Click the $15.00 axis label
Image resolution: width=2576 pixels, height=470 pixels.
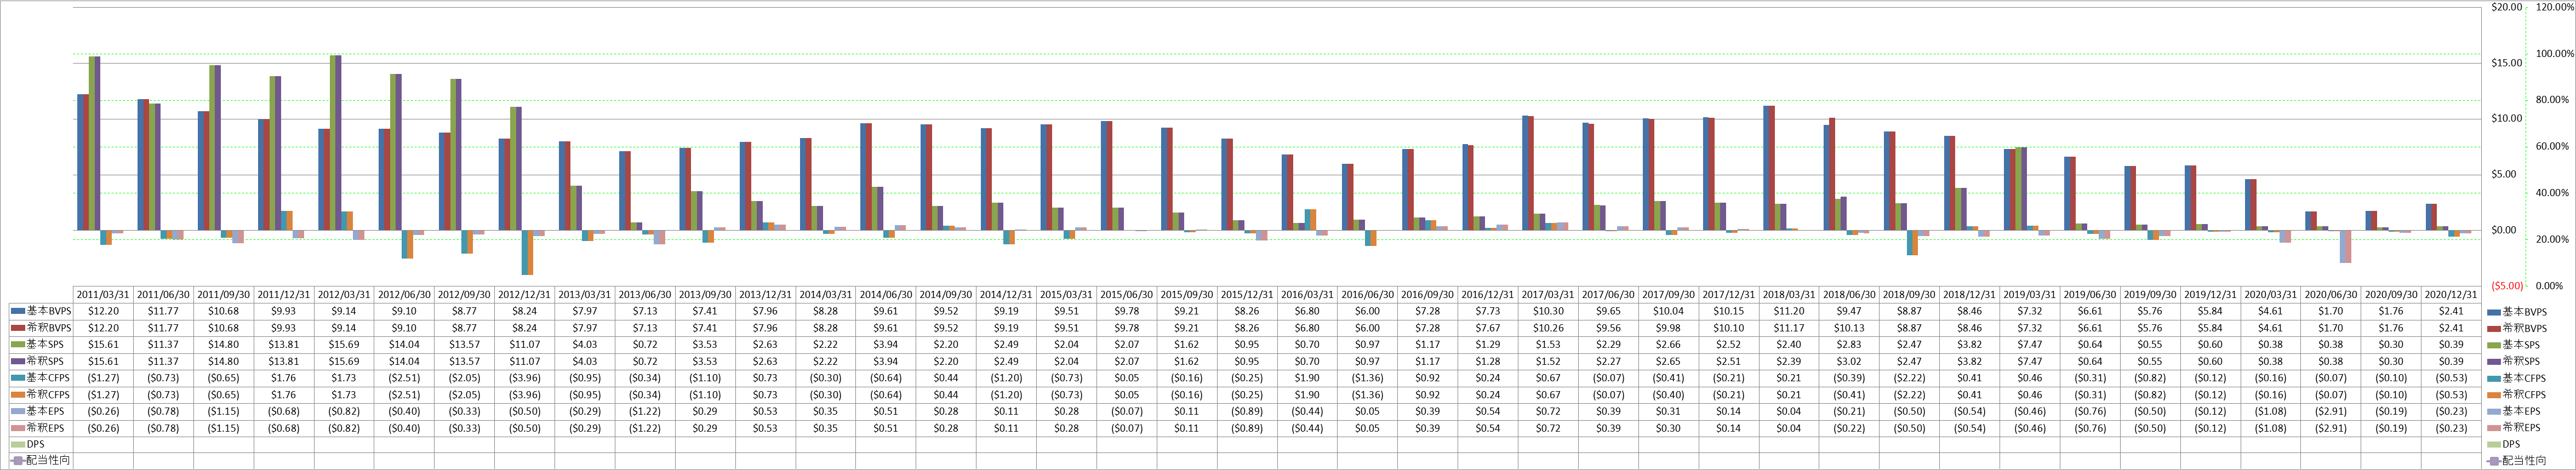(x=2507, y=63)
